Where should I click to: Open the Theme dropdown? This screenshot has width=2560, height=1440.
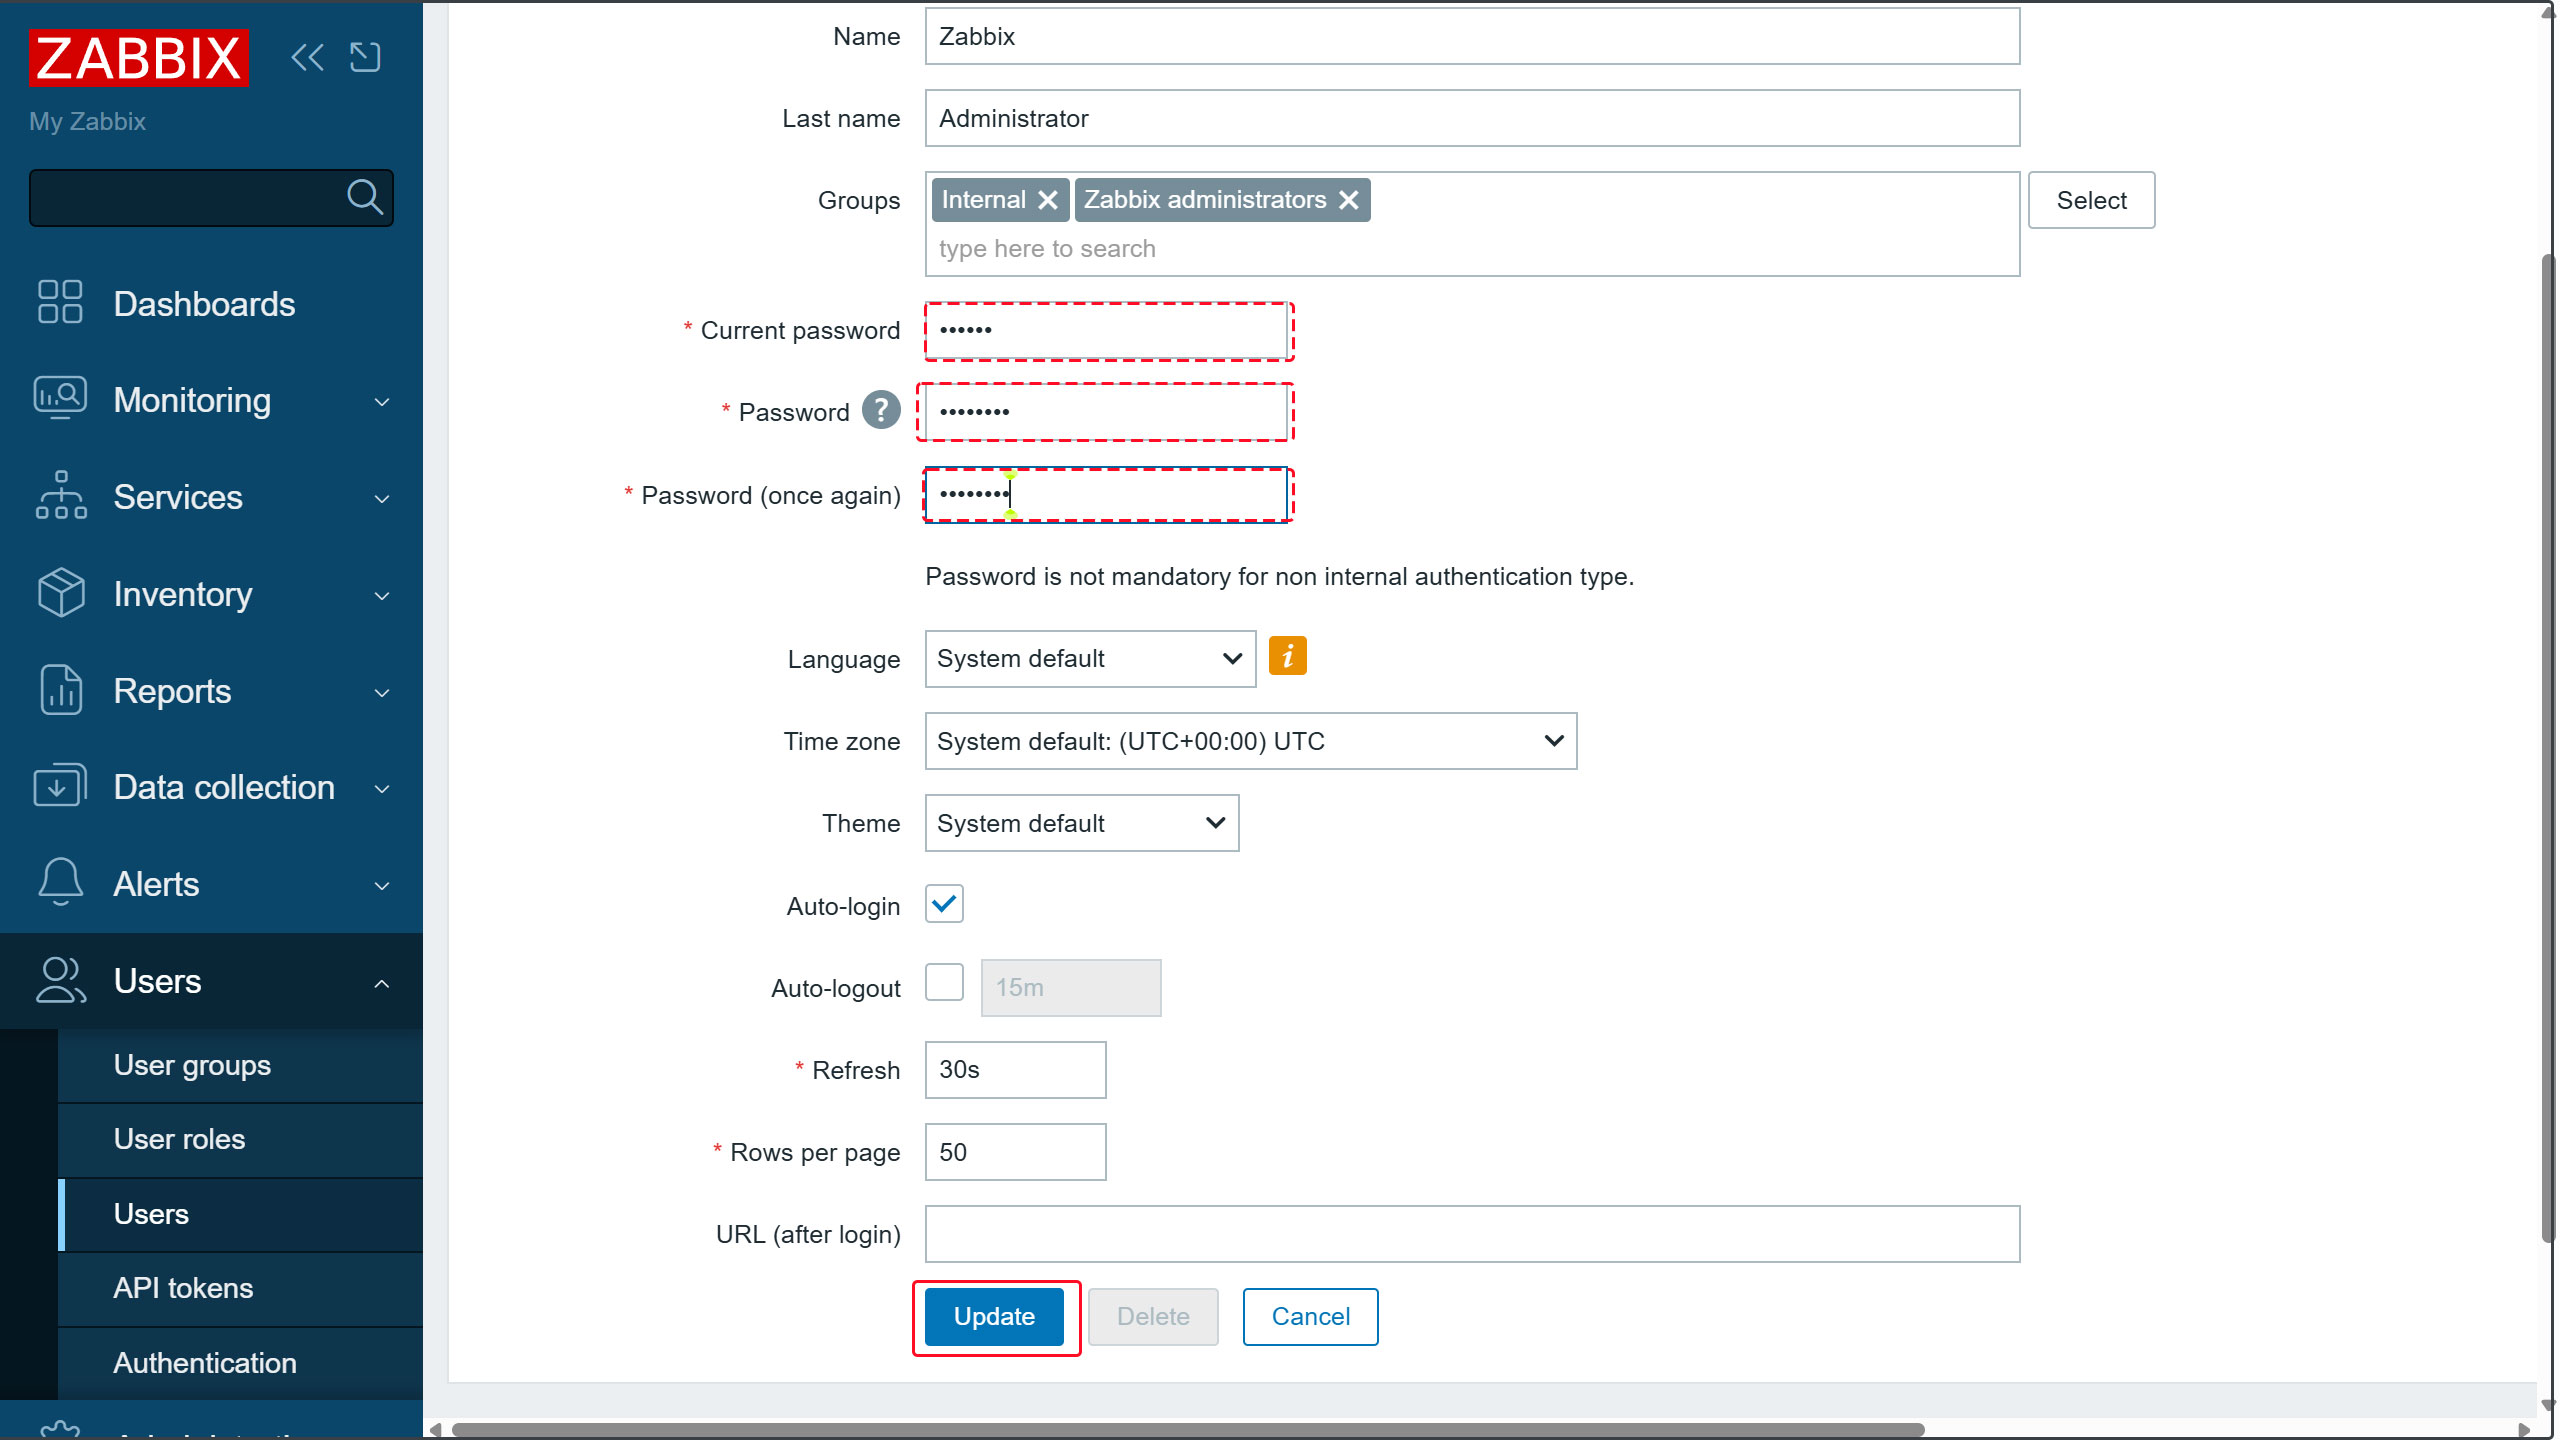1081,823
